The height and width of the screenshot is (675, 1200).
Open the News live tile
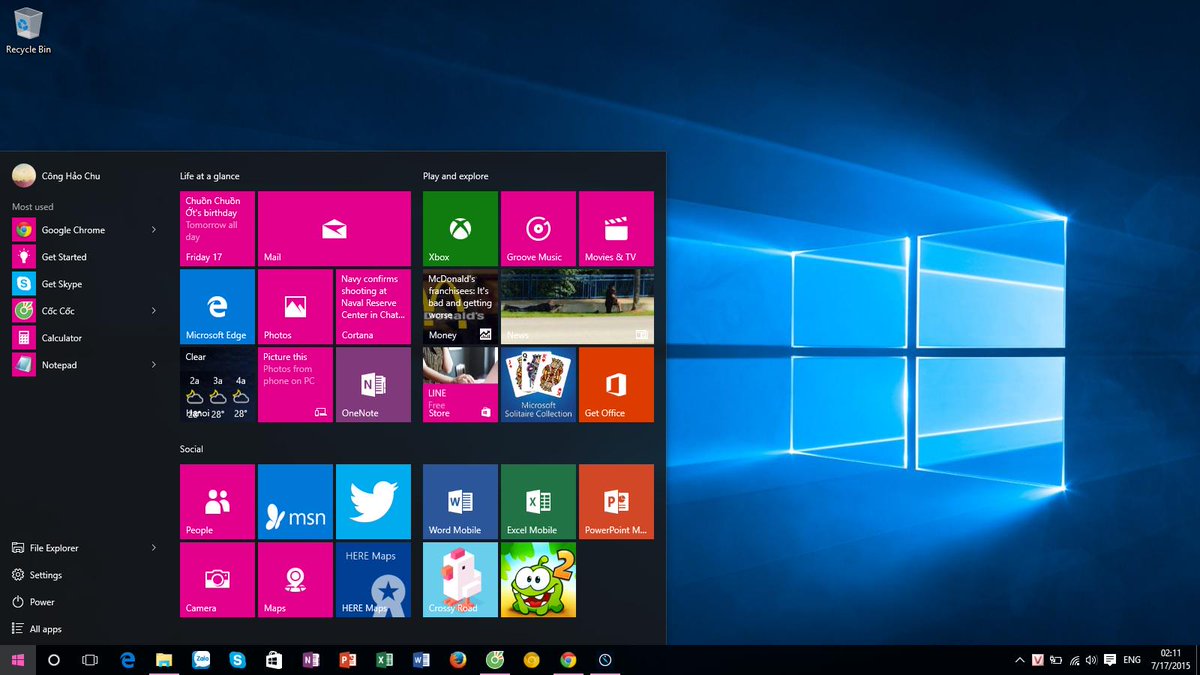[577, 306]
